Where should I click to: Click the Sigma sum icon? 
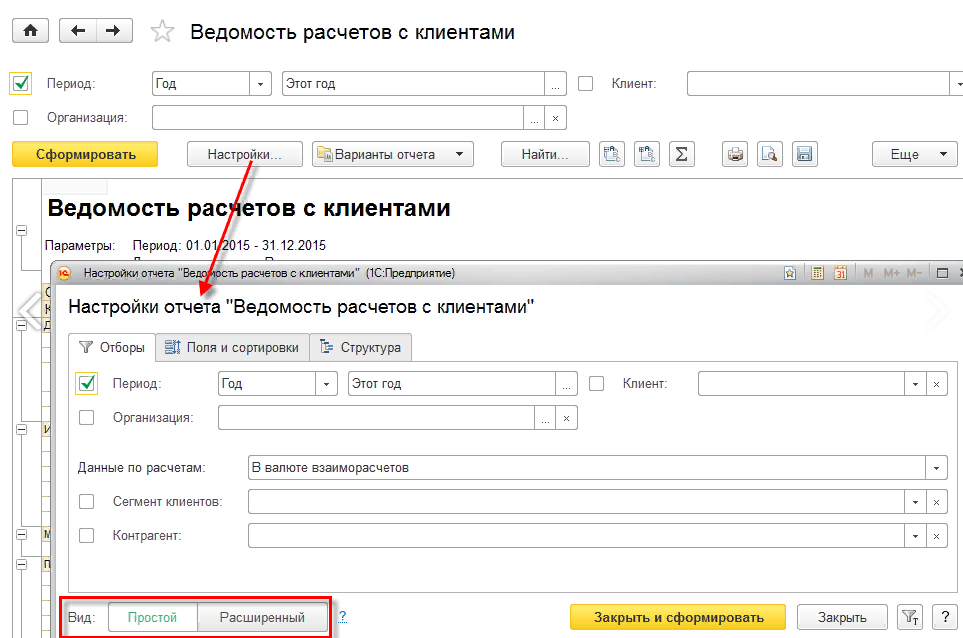pos(681,154)
